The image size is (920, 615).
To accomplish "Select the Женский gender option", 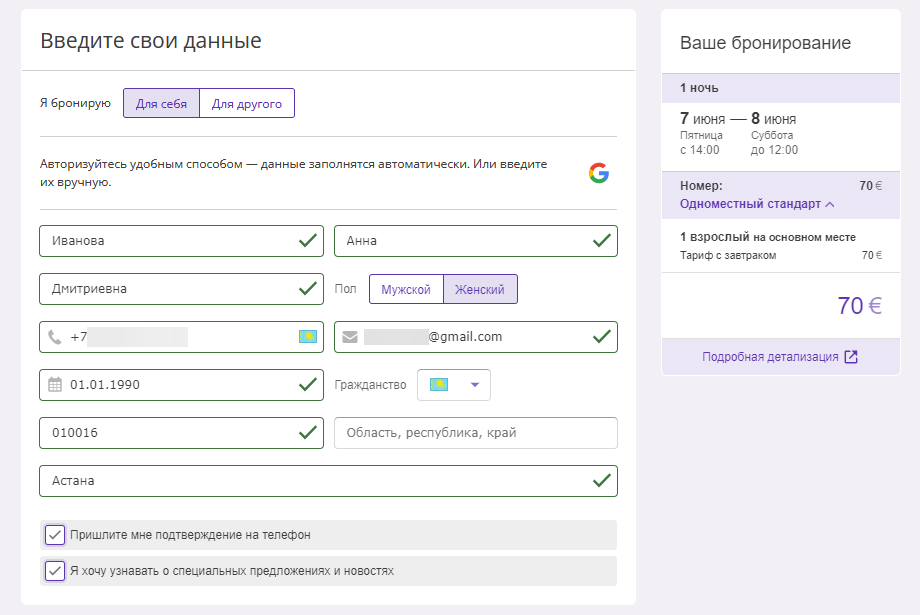I will click(x=480, y=289).
